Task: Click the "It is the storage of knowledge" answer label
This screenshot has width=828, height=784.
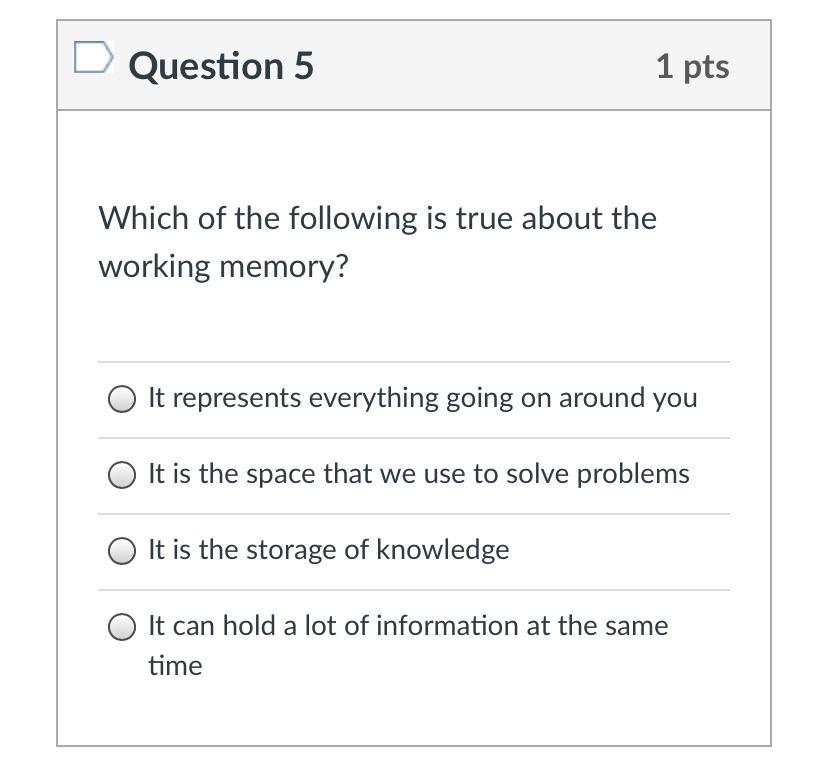Action: tap(328, 550)
